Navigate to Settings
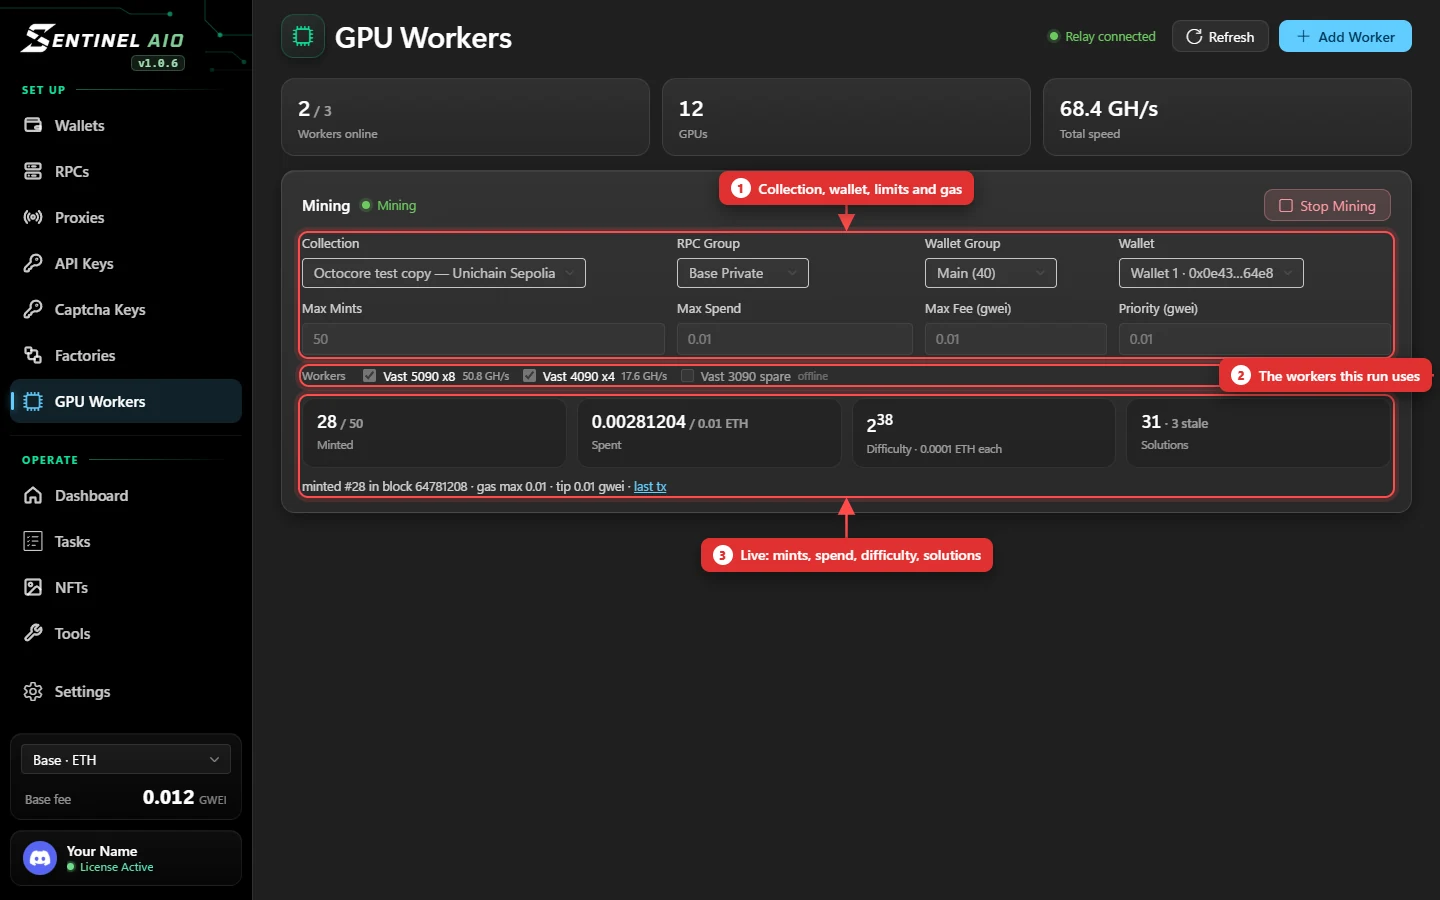This screenshot has height=900, width=1440. [x=126, y=691]
